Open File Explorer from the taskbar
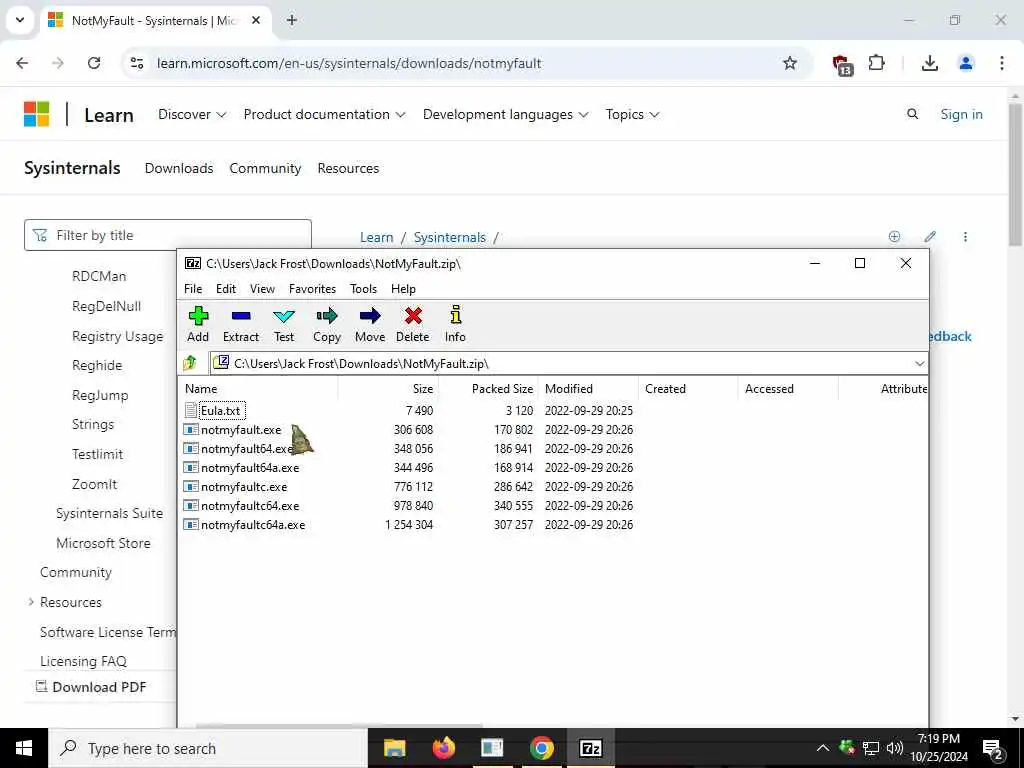Image resolution: width=1024 pixels, height=768 pixels. click(x=394, y=748)
